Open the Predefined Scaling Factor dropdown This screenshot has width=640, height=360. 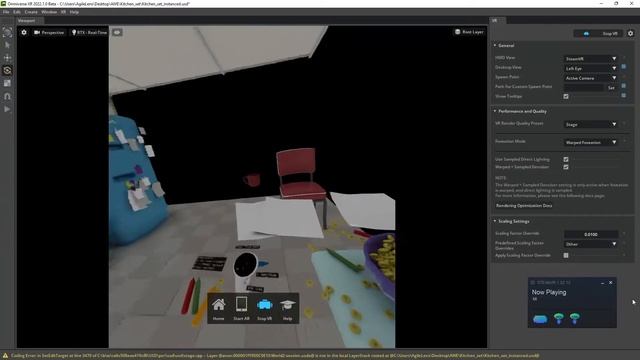coord(591,244)
